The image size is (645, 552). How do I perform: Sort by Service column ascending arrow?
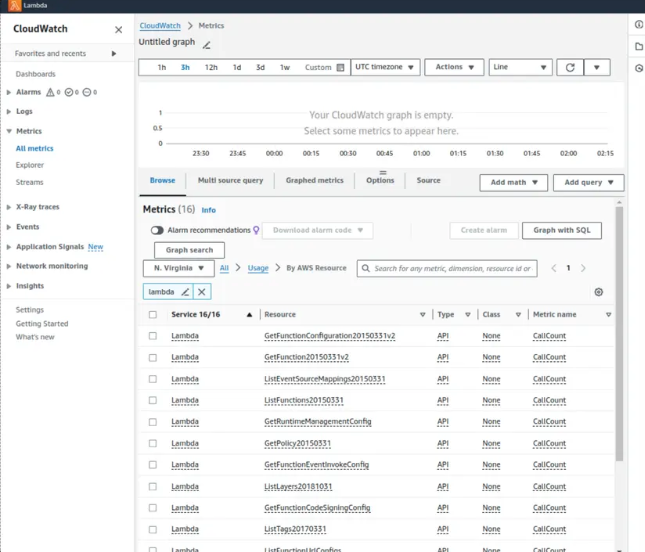pos(249,315)
